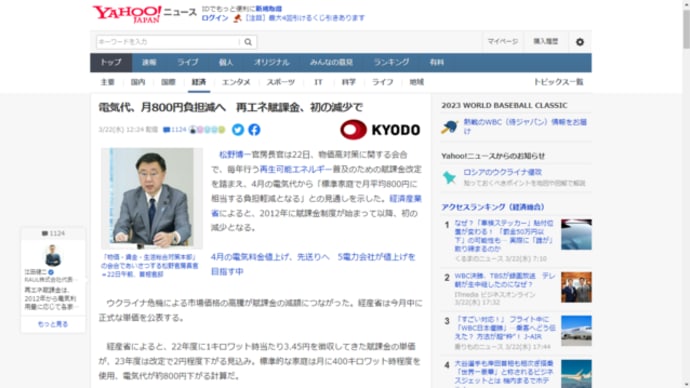Image resolution: width=690 pixels, height=388 pixels.
Task: Select the ライブ tab
Action: [187, 62]
